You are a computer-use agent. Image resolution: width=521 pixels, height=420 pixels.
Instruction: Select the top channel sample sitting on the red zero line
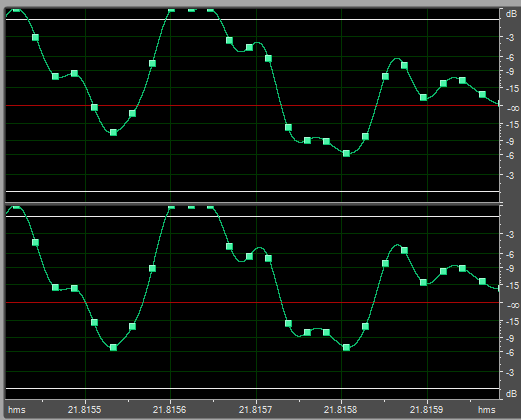(94, 107)
